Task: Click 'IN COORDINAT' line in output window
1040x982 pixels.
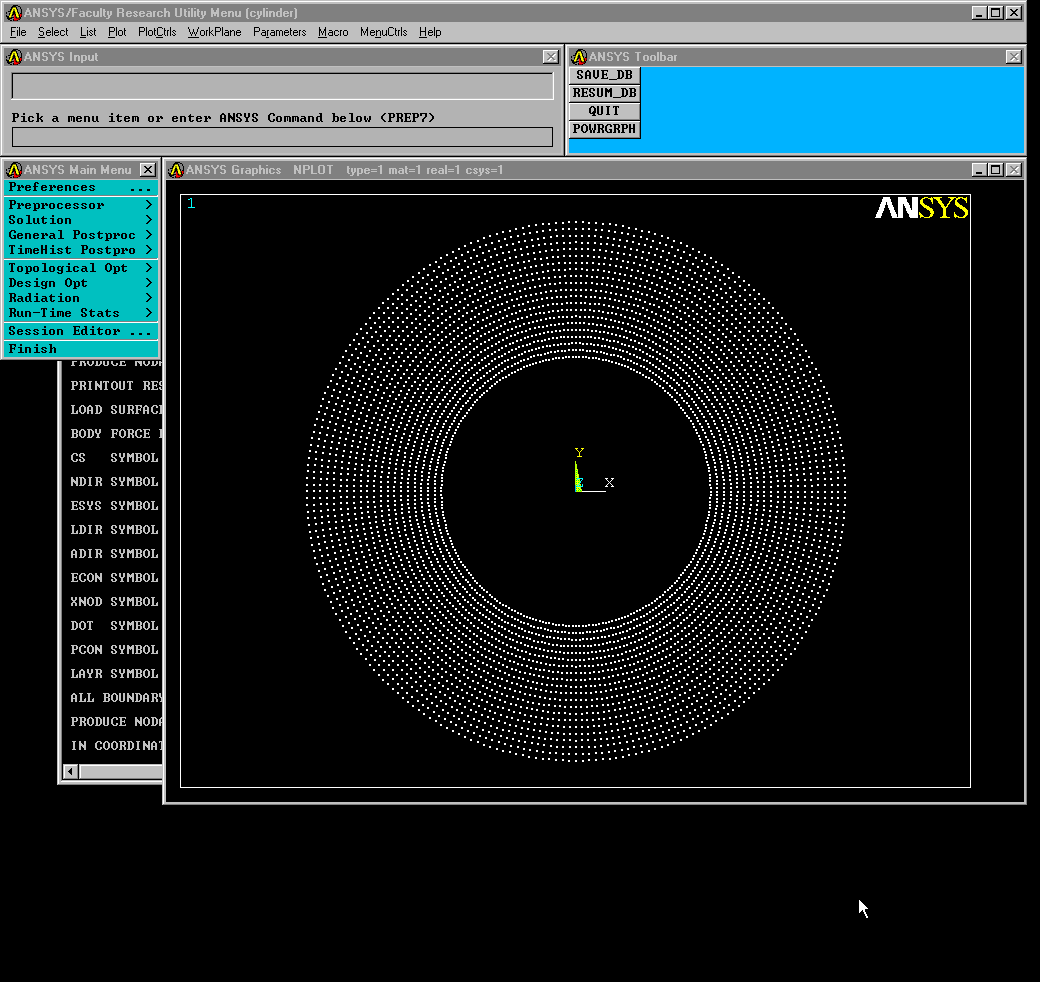Action: (116, 746)
